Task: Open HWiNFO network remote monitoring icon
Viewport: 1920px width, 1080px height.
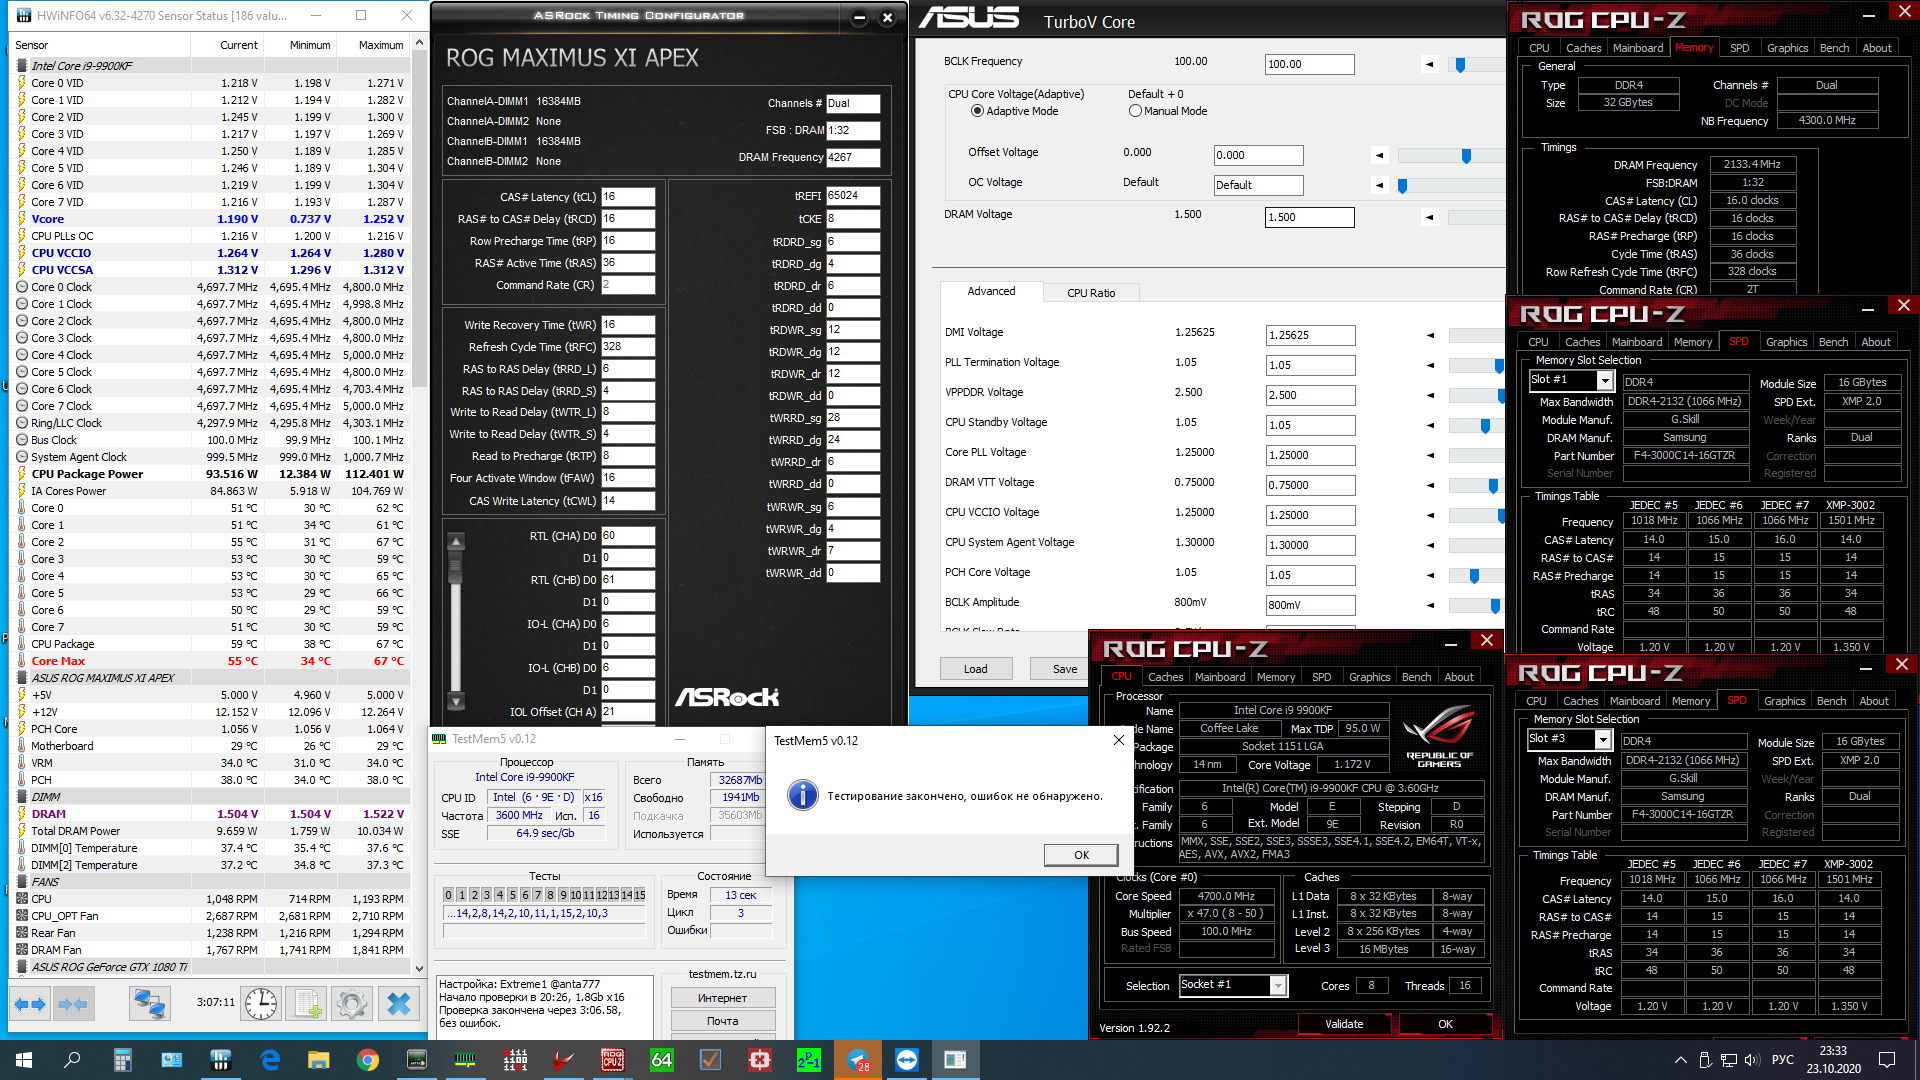Action: [x=150, y=1003]
